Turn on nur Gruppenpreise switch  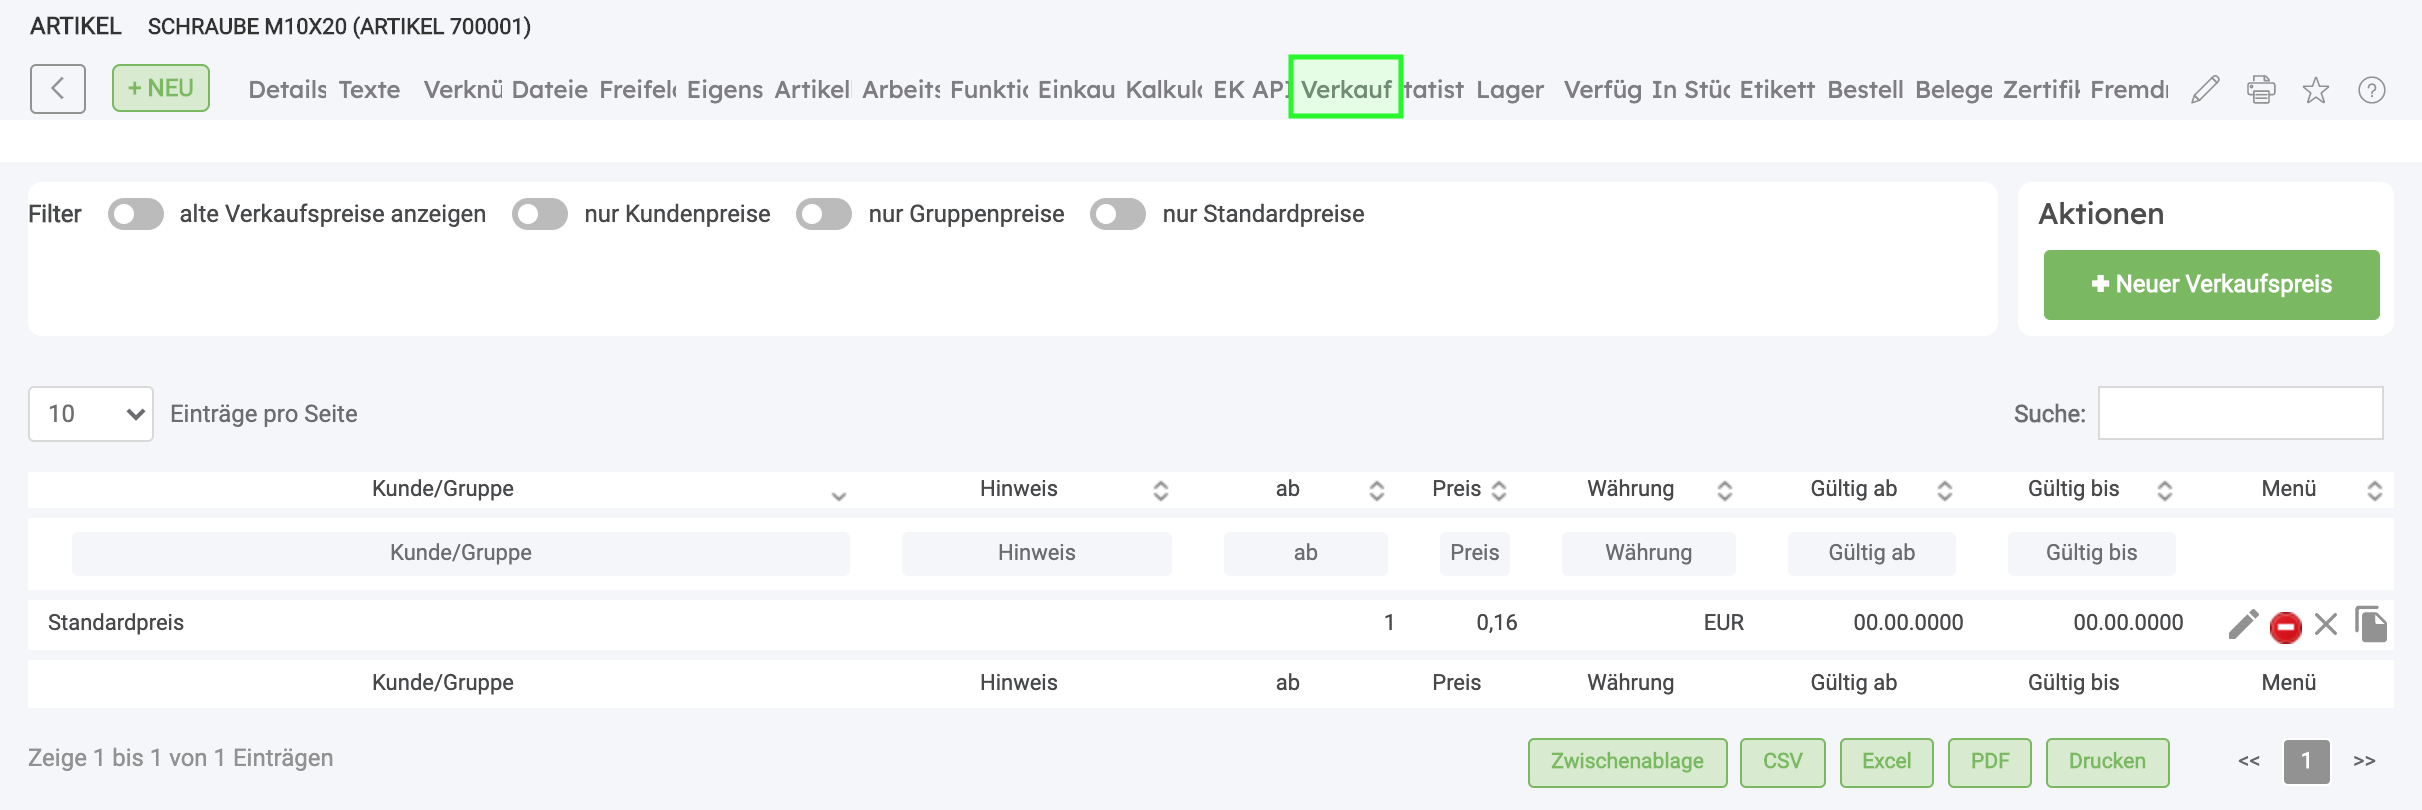(x=824, y=214)
